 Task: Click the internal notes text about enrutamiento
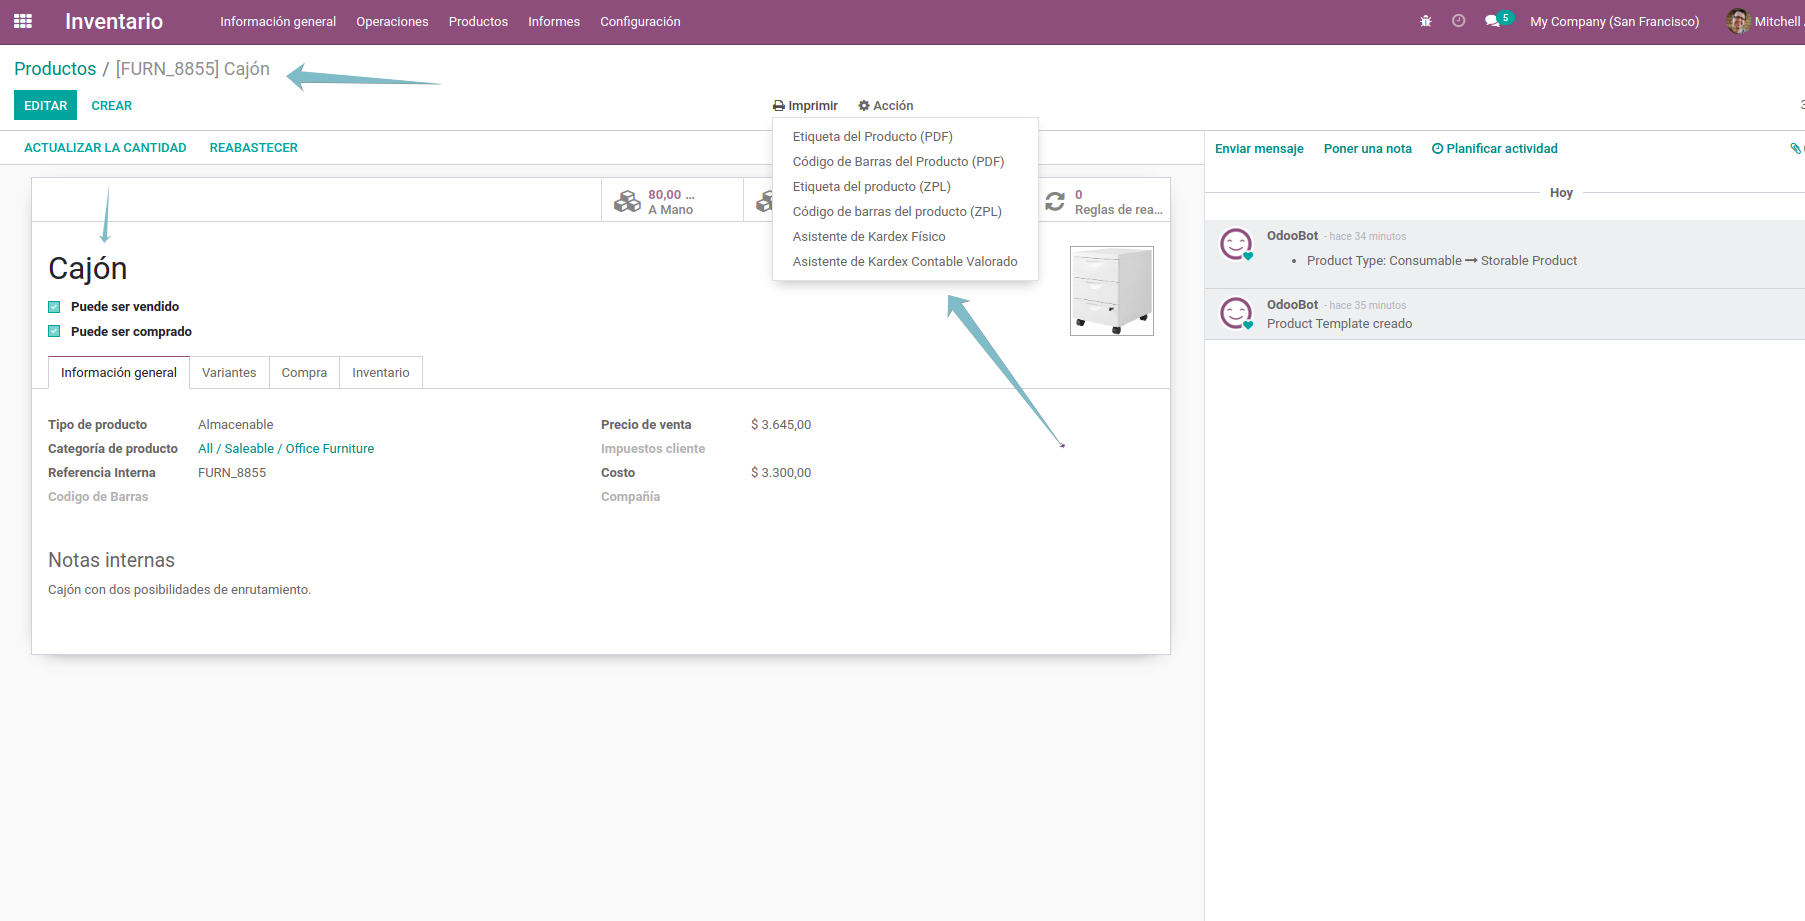tap(180, 590)
